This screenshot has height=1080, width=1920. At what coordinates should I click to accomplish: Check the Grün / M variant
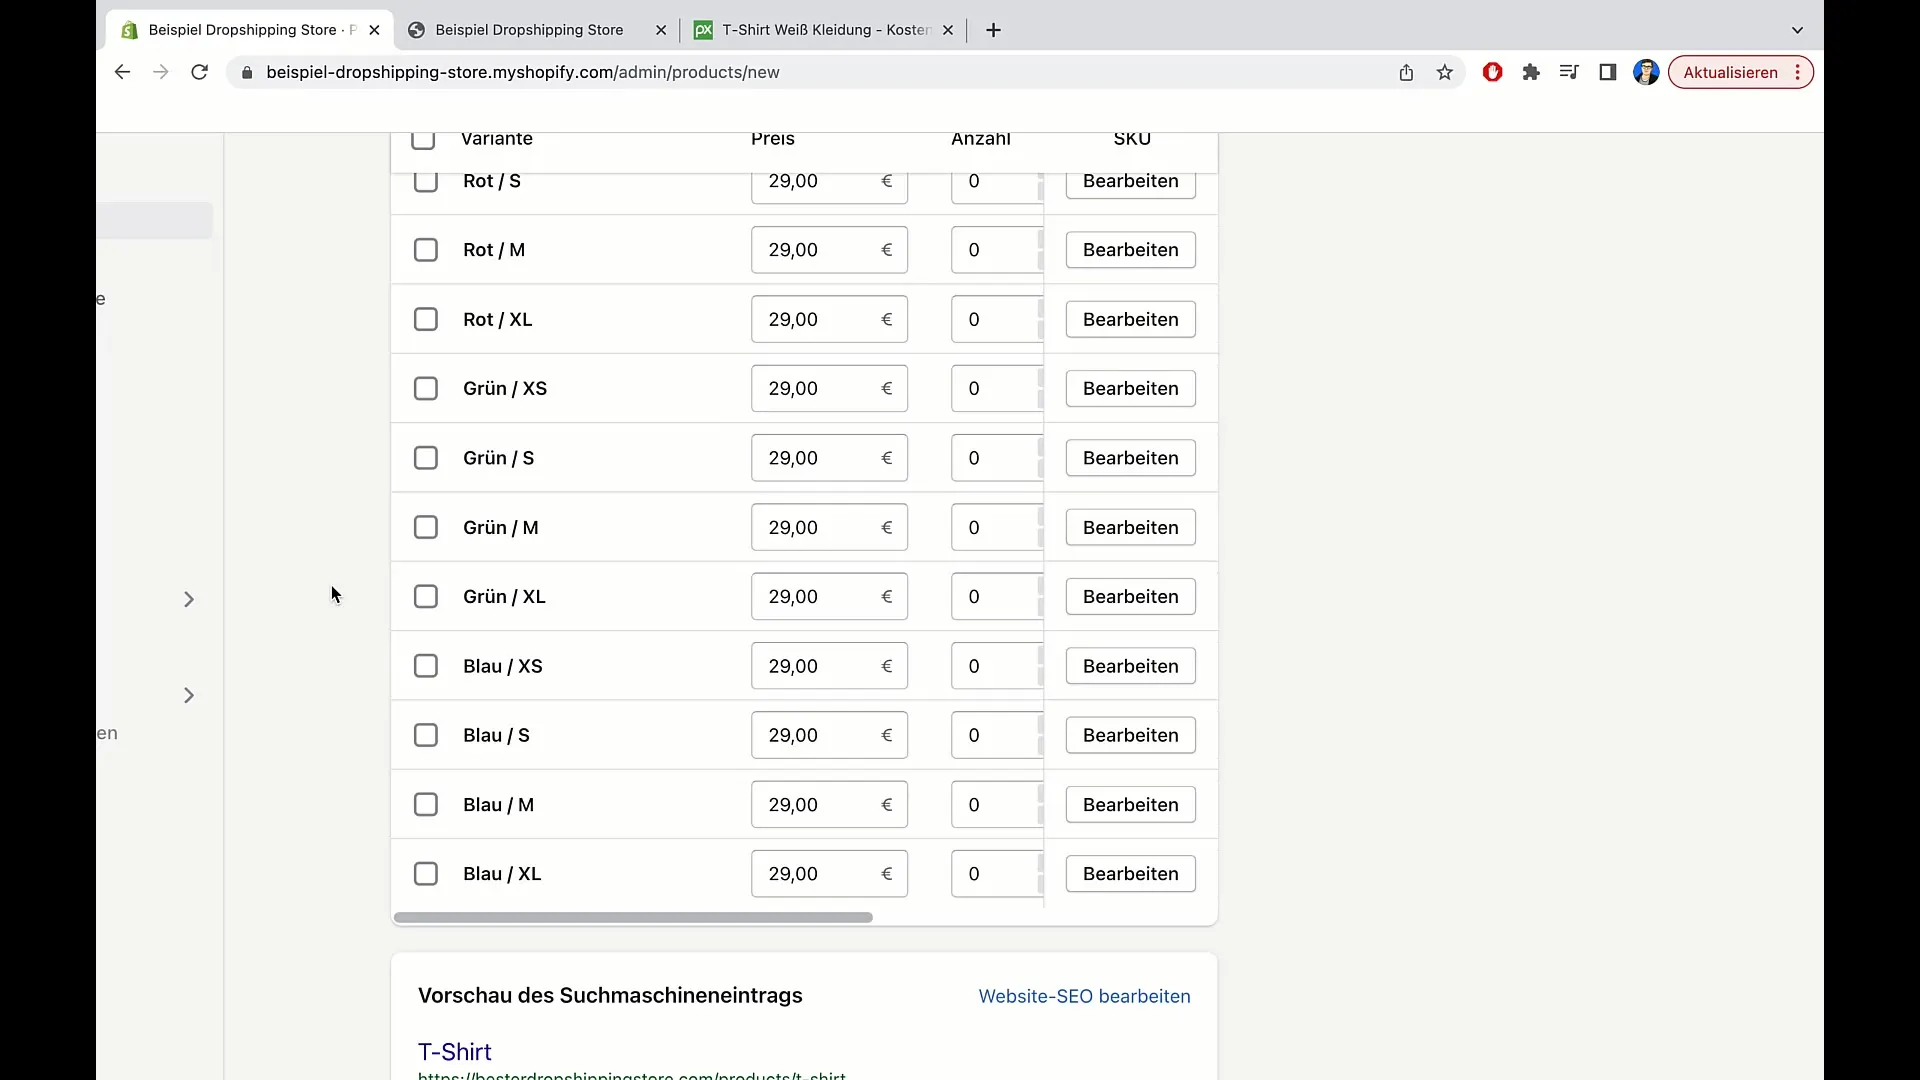(x=426, y=527)
